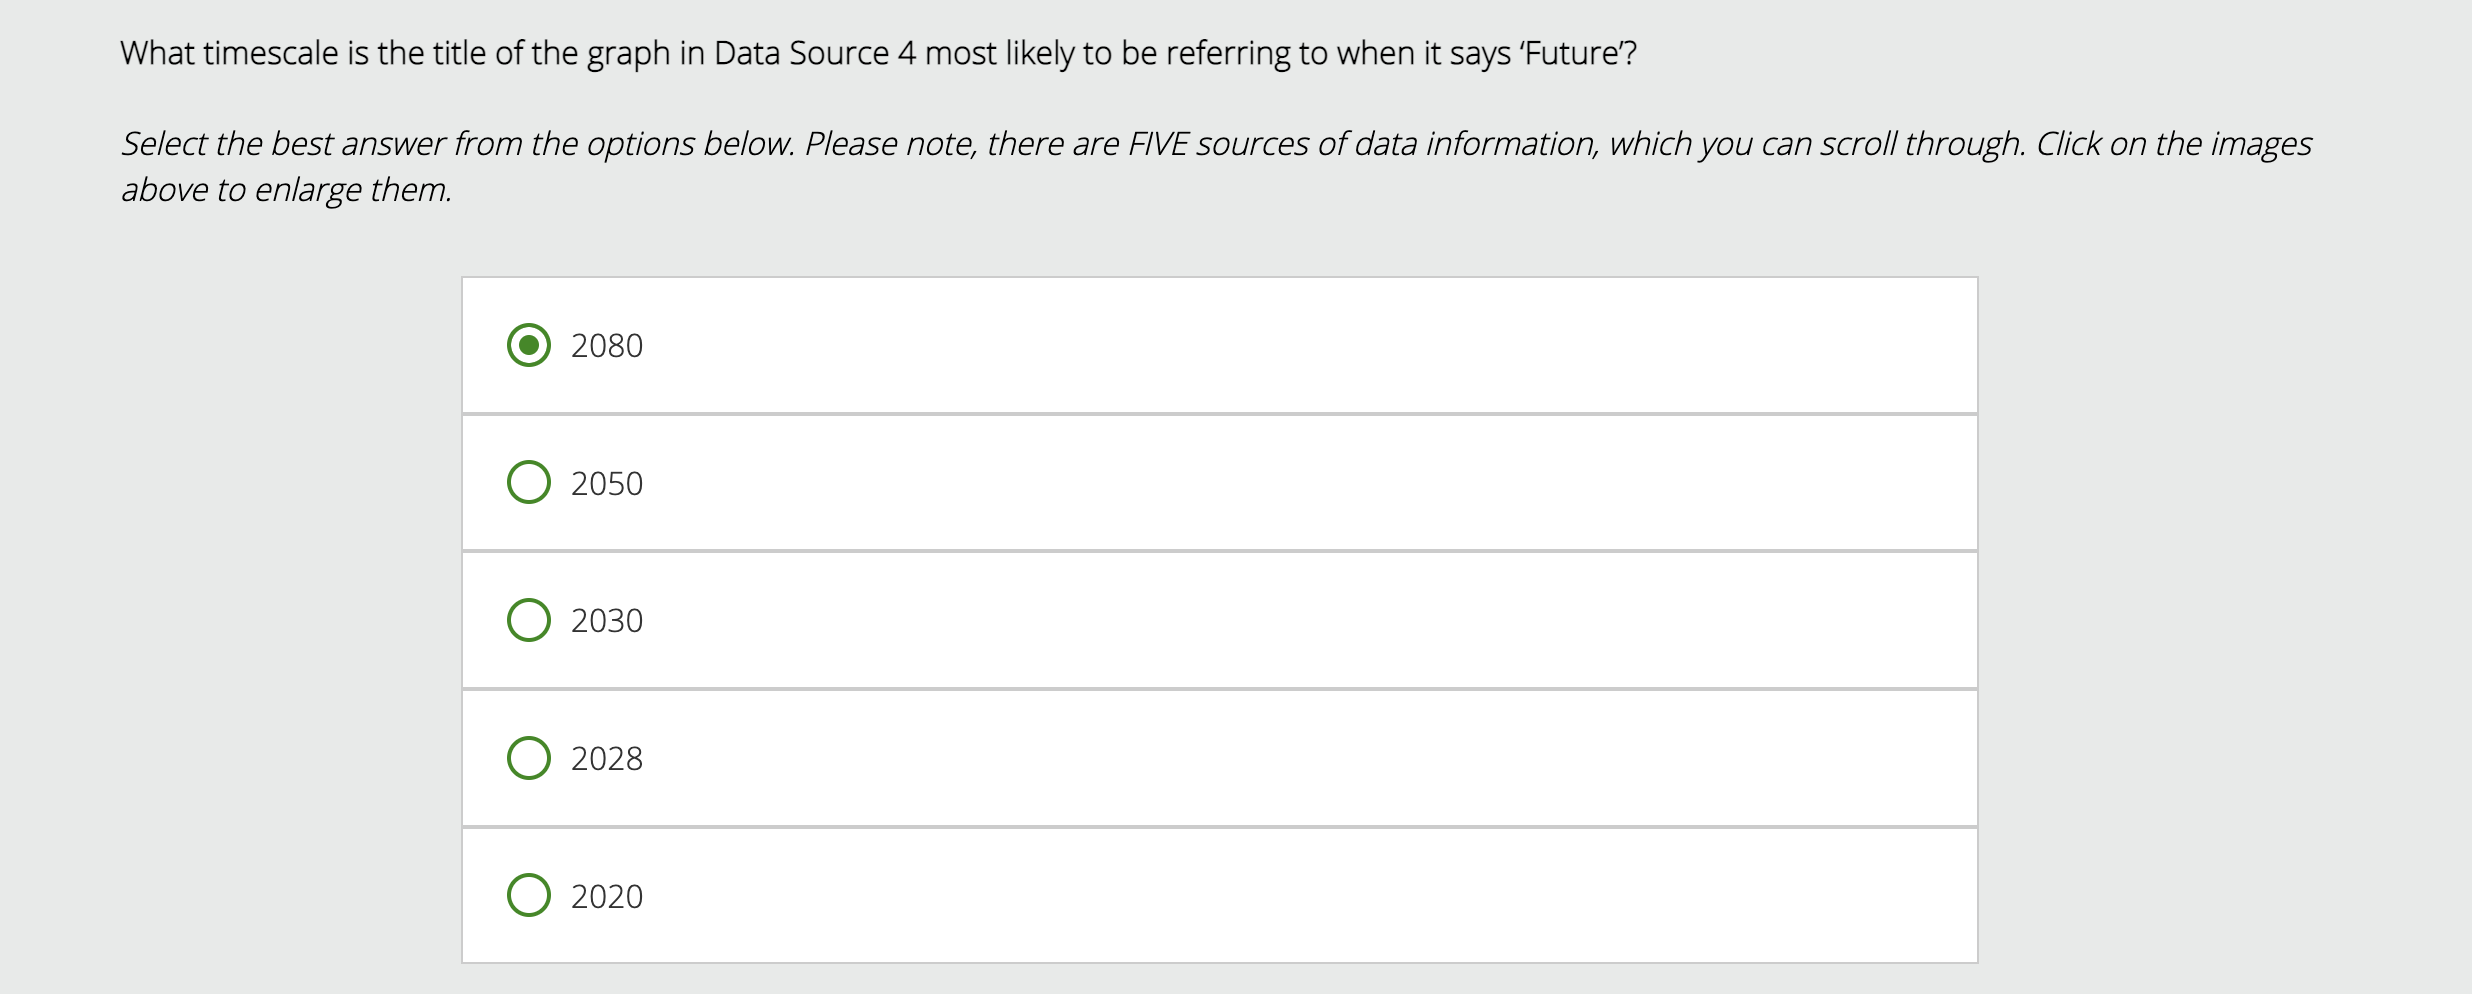Select the 2020 radio button
This screenshot has height=994, width=2472.
tap(529, 895)
